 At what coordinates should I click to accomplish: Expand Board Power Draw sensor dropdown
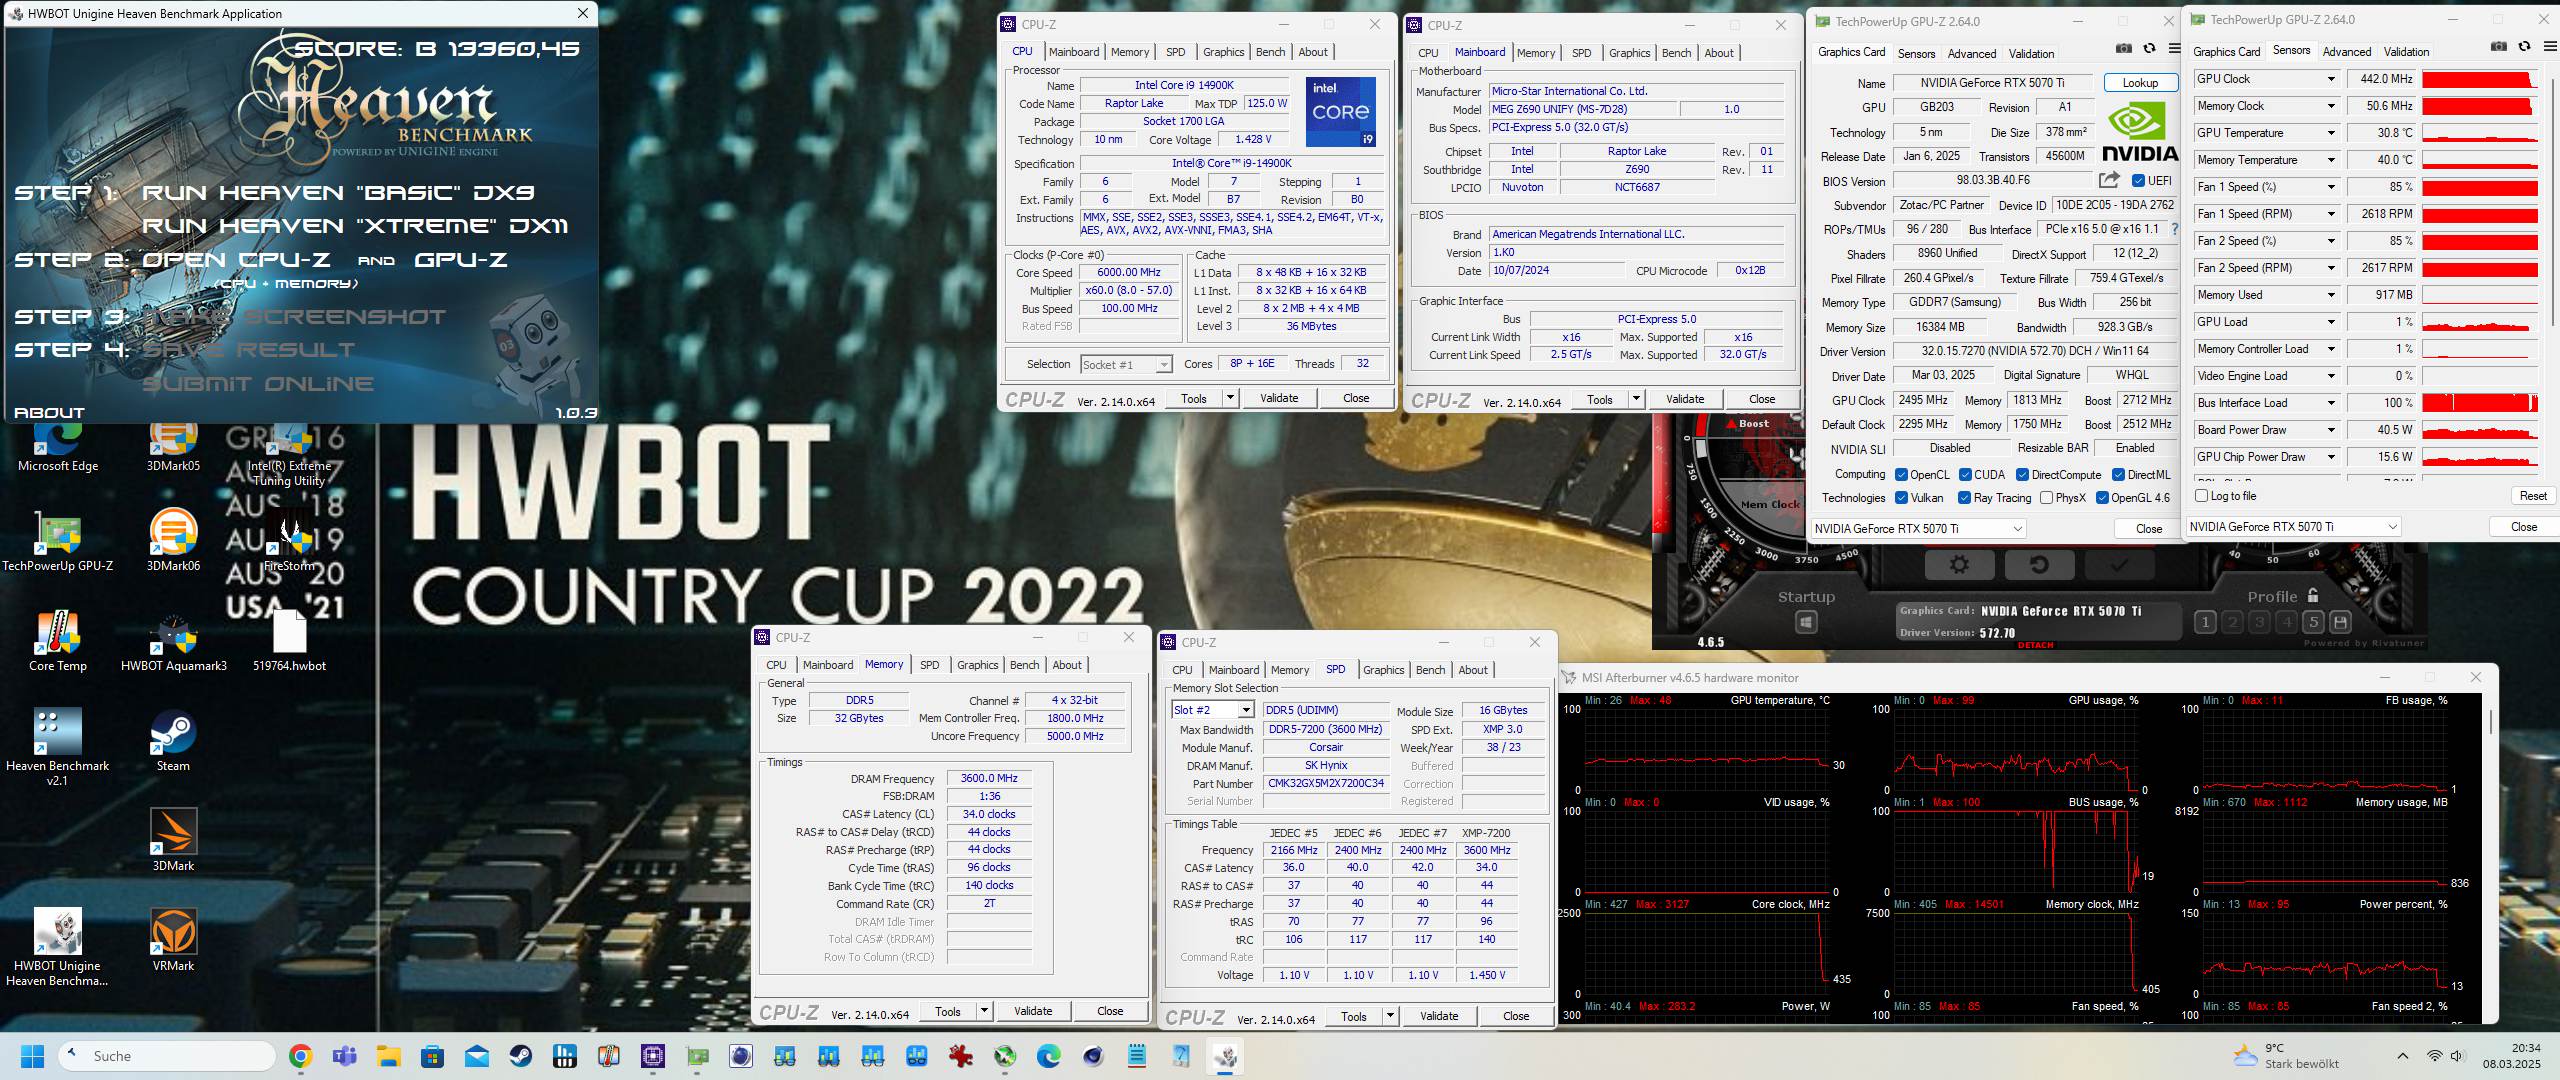point(2331,430)
